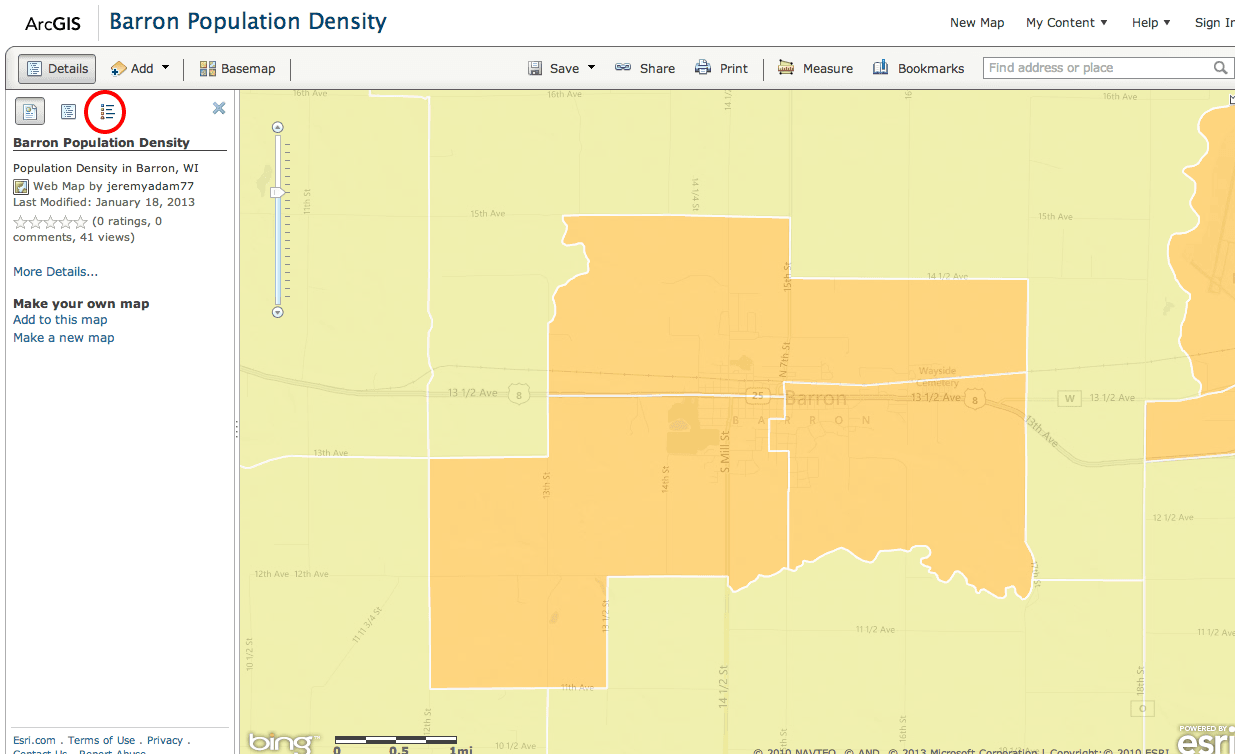
Task: Focus the Find address or place field
Action: (1095, 68)
